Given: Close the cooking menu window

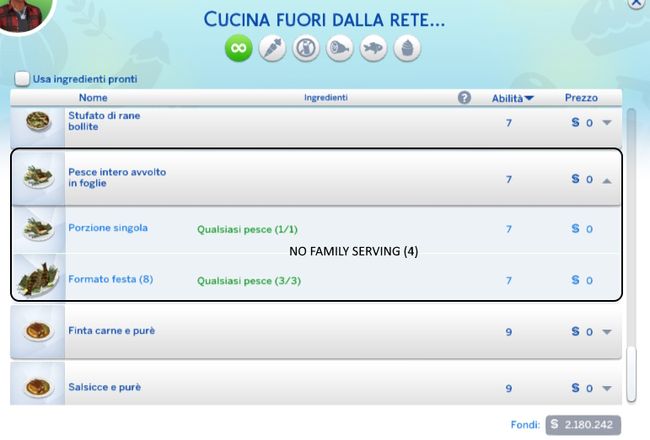Looking at the screenshot, I should tap(636, 4).
